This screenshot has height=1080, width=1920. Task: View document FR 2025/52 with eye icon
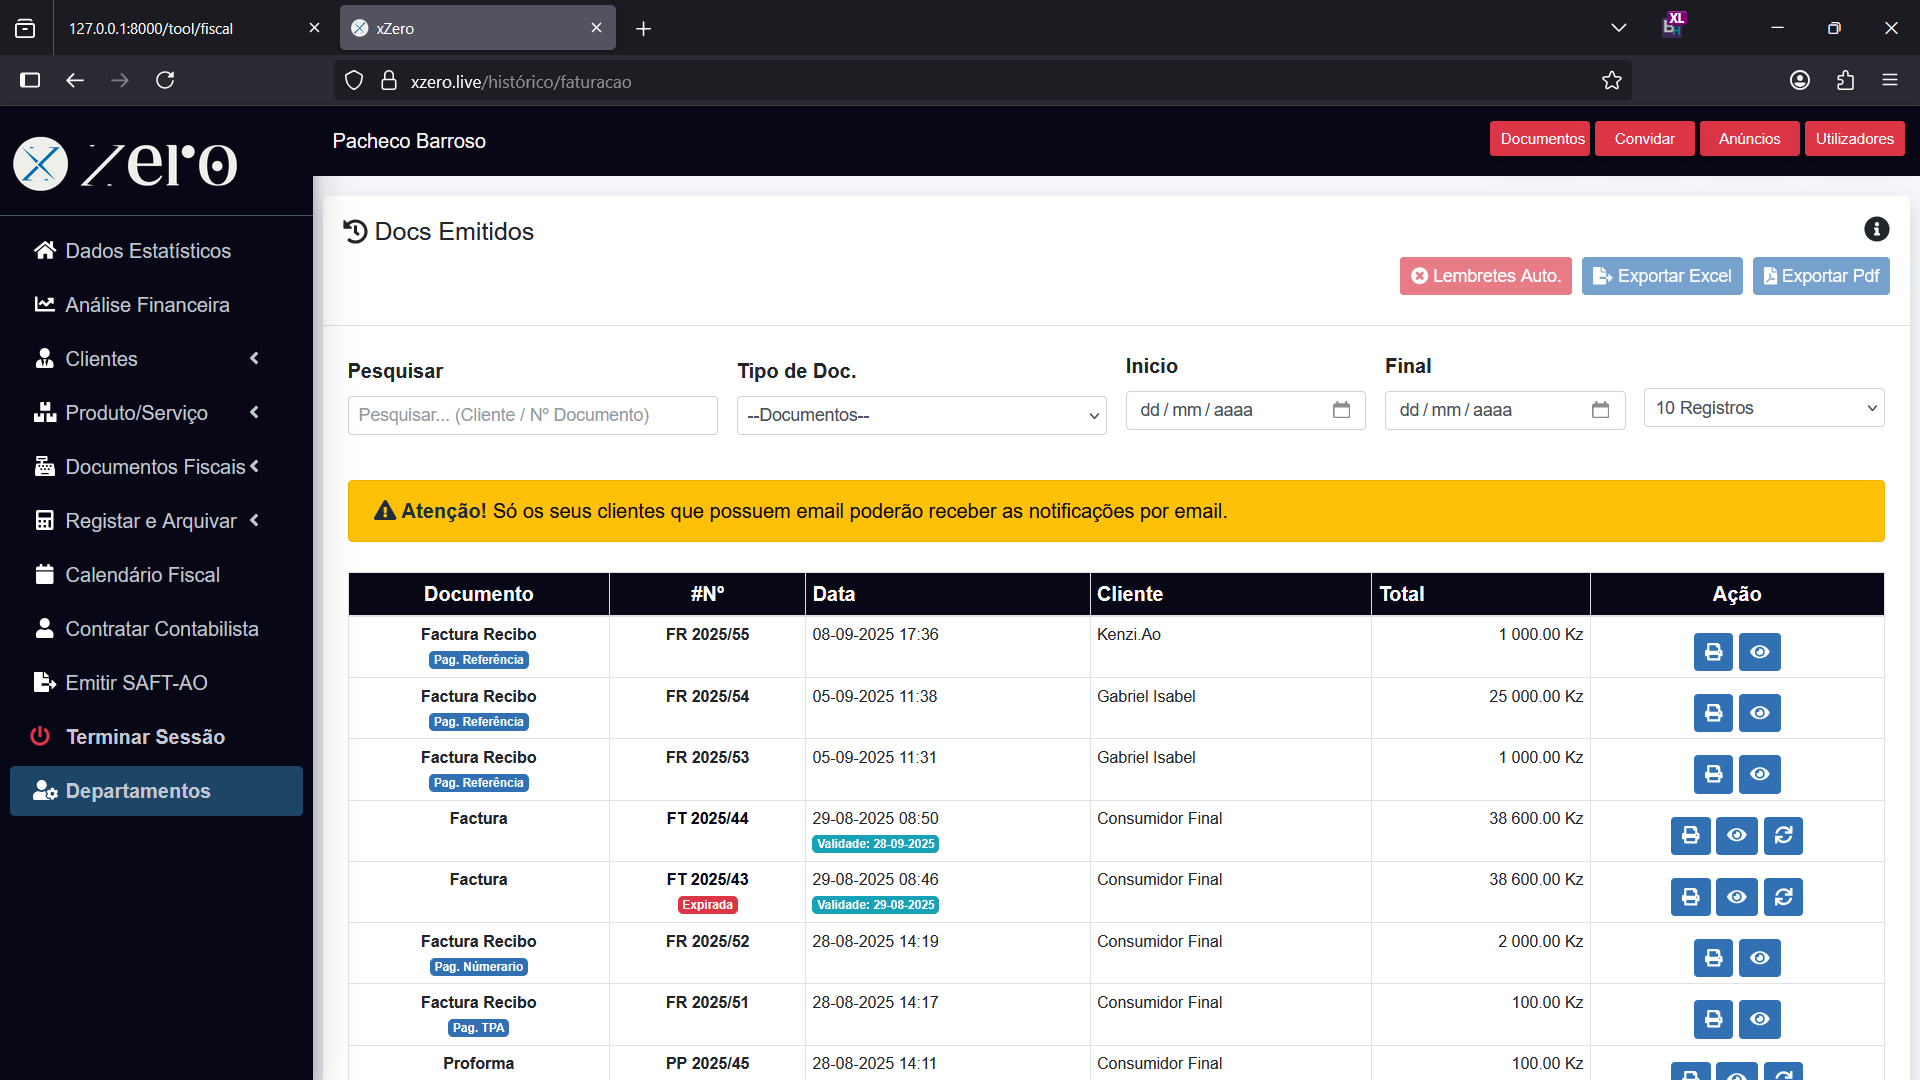pos(1759,958)
